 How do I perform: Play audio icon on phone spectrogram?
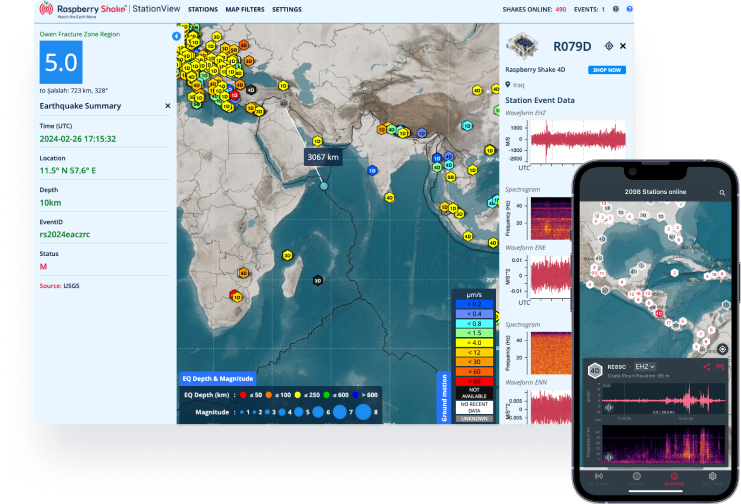pyautogui.click(x=609, y=457)
